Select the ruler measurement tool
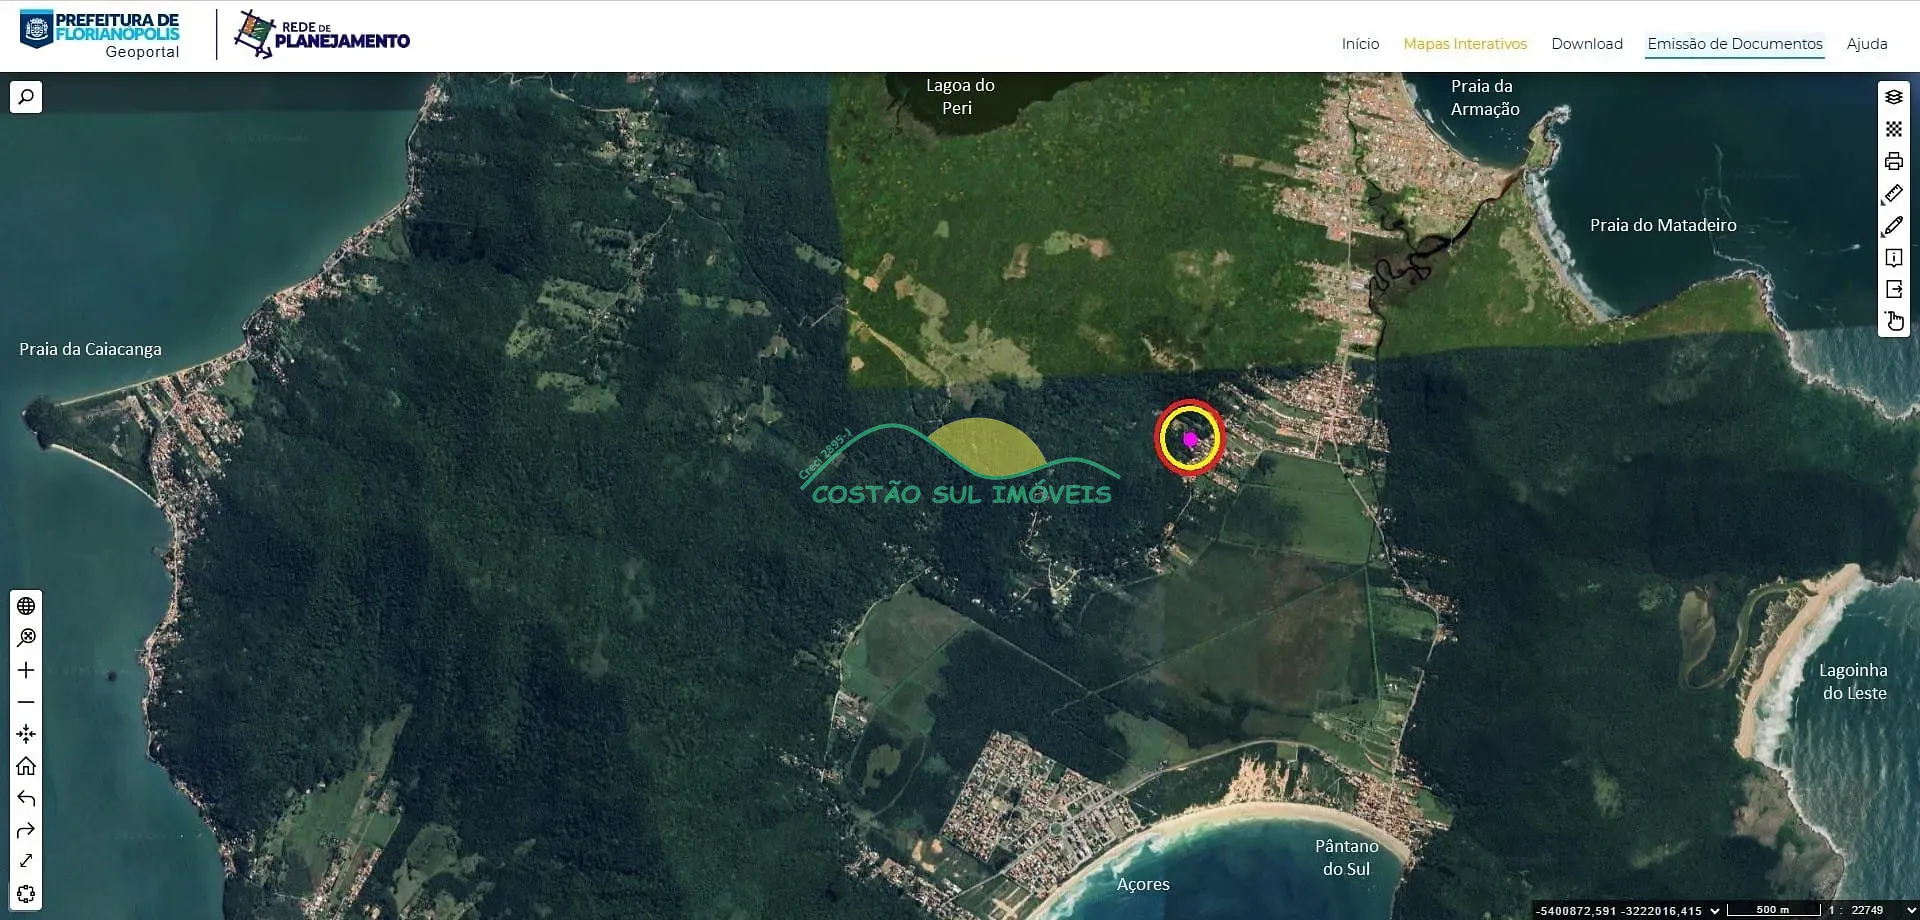This screenshot has height=920, width=1920. point(1893,194)
